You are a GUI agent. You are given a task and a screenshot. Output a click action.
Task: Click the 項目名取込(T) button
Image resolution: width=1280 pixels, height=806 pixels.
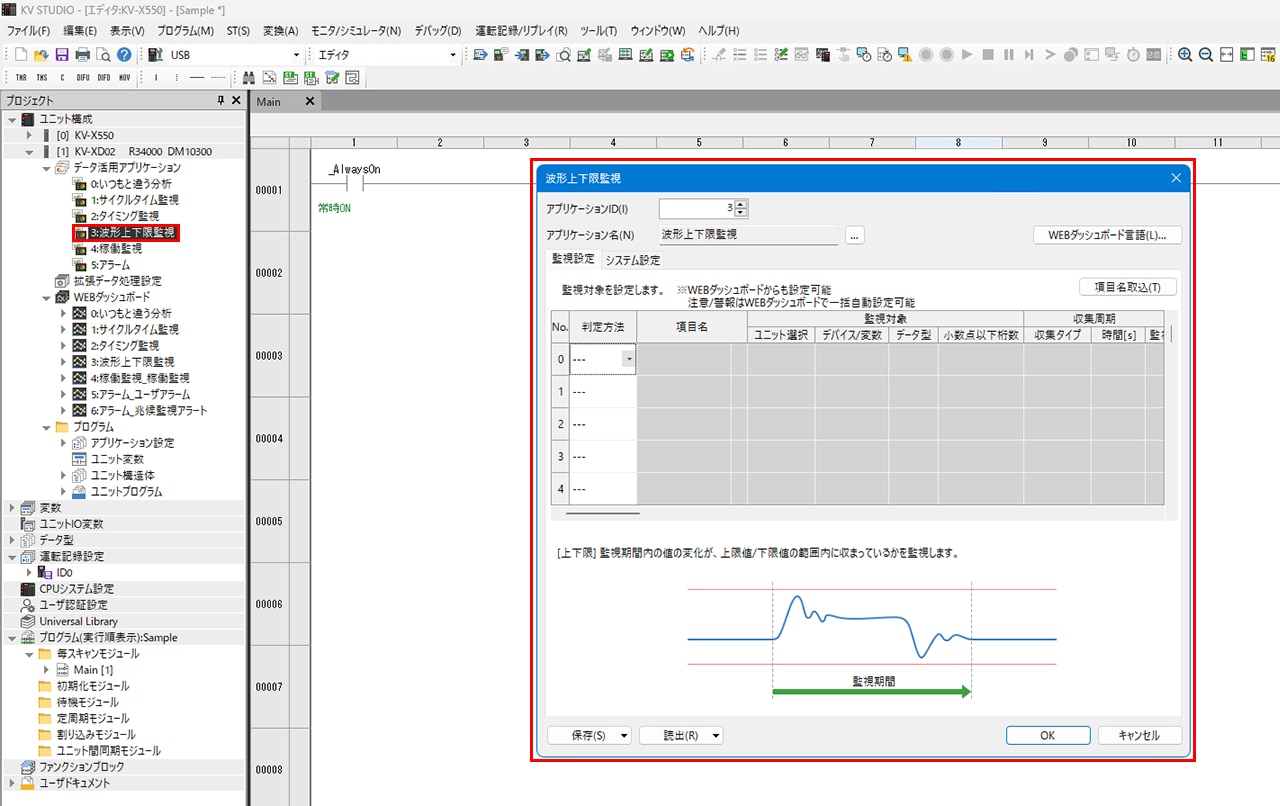point(1127,287)
